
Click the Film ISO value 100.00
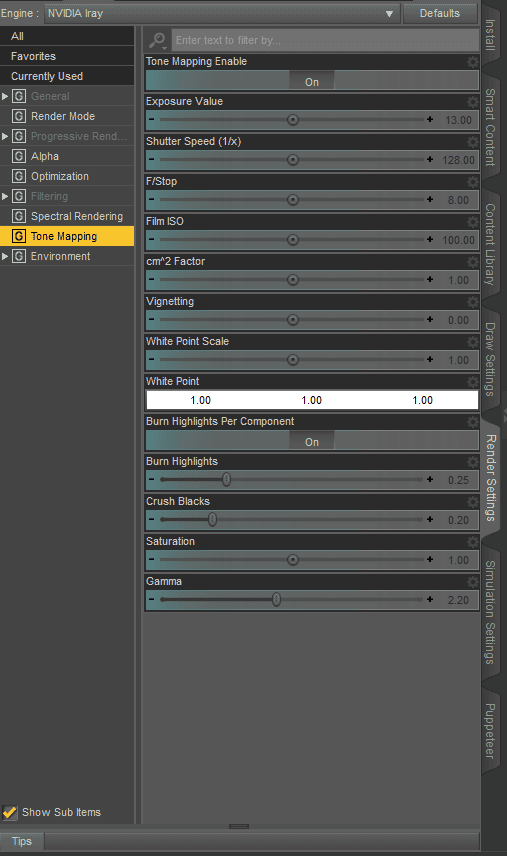point(458,240)
